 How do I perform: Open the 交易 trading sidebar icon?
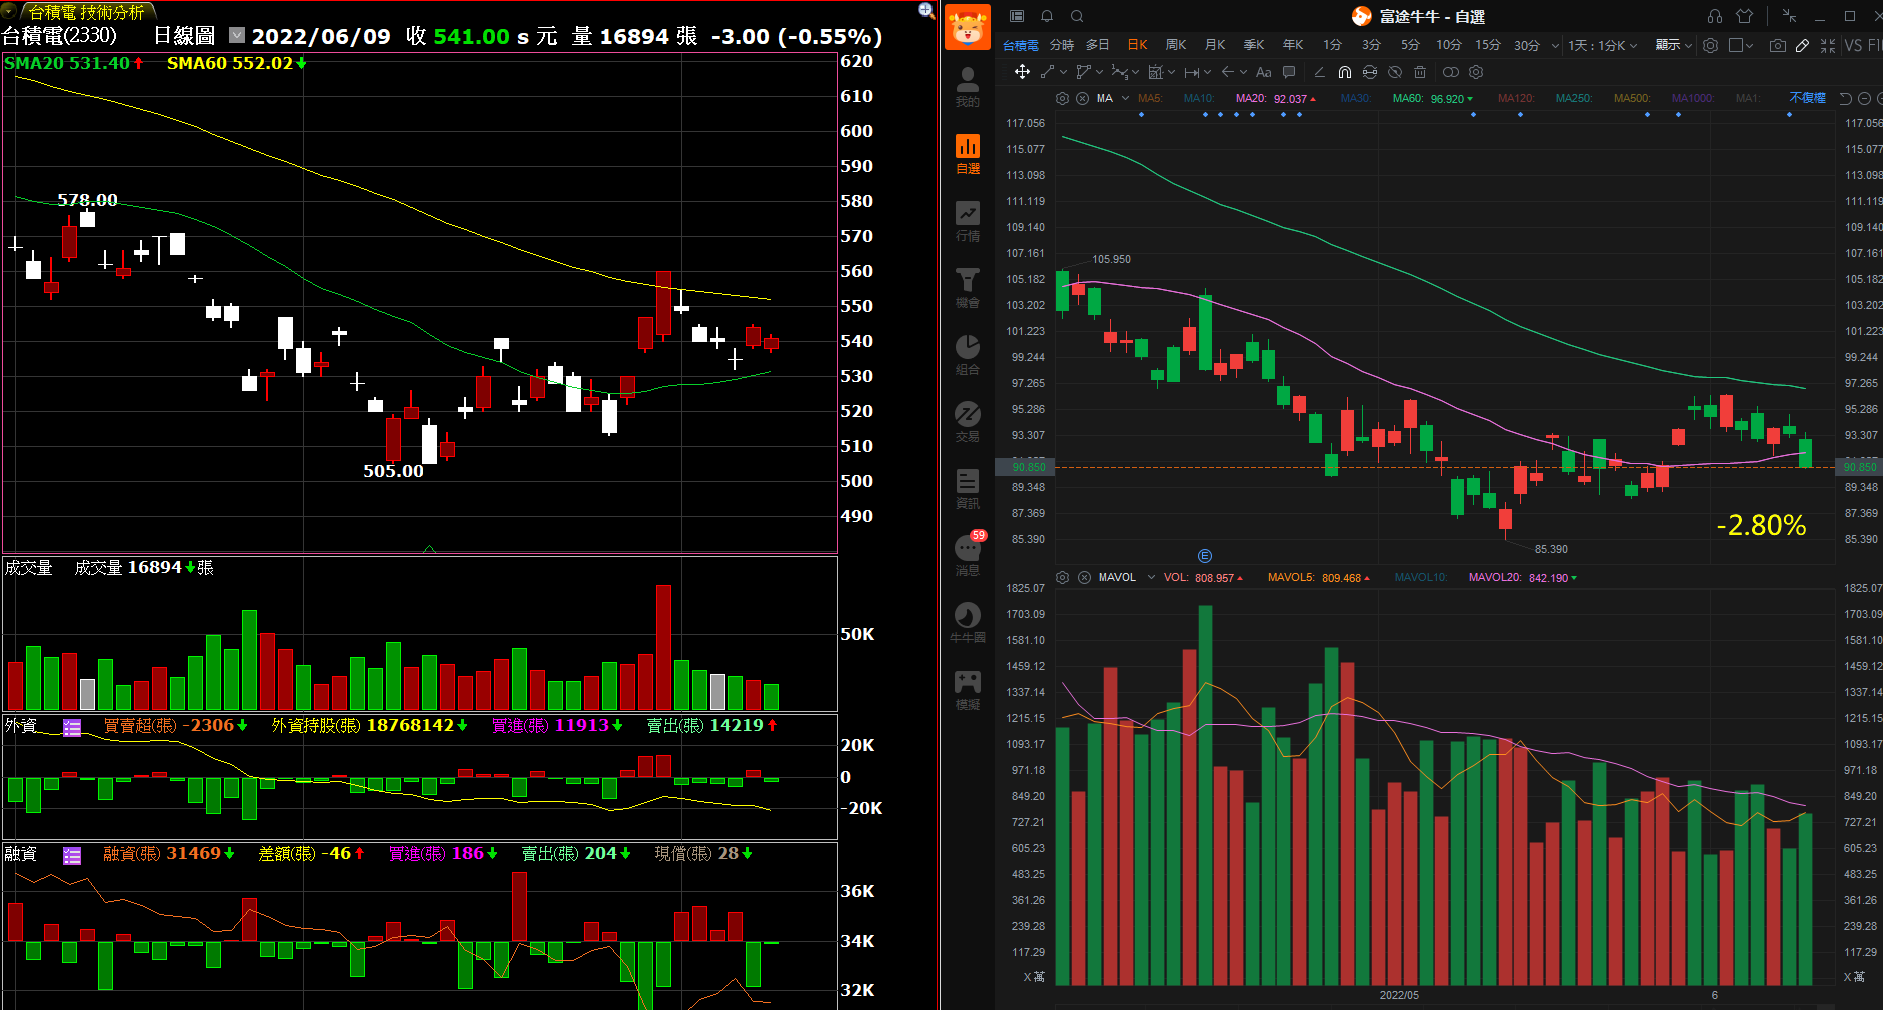coord(967,421)
